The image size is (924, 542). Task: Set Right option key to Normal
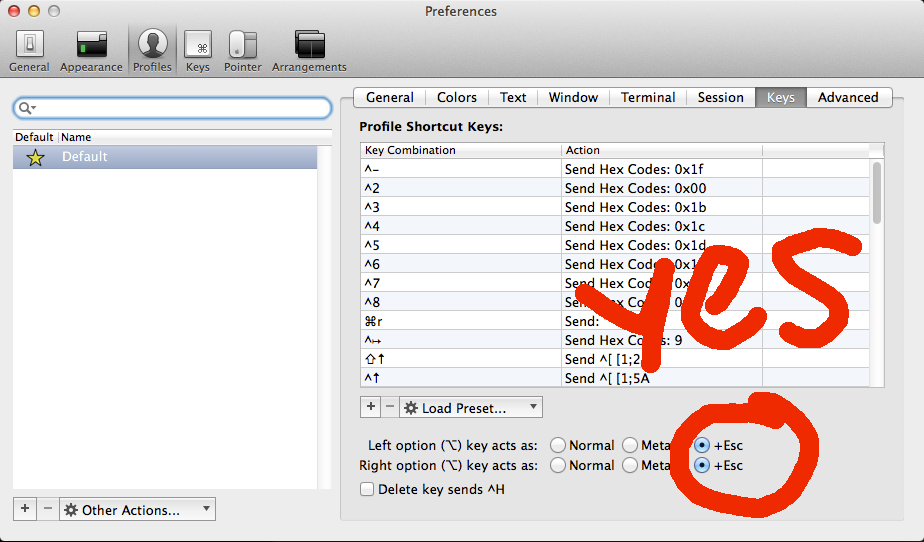pyautogui.click(x=557, y=465)
